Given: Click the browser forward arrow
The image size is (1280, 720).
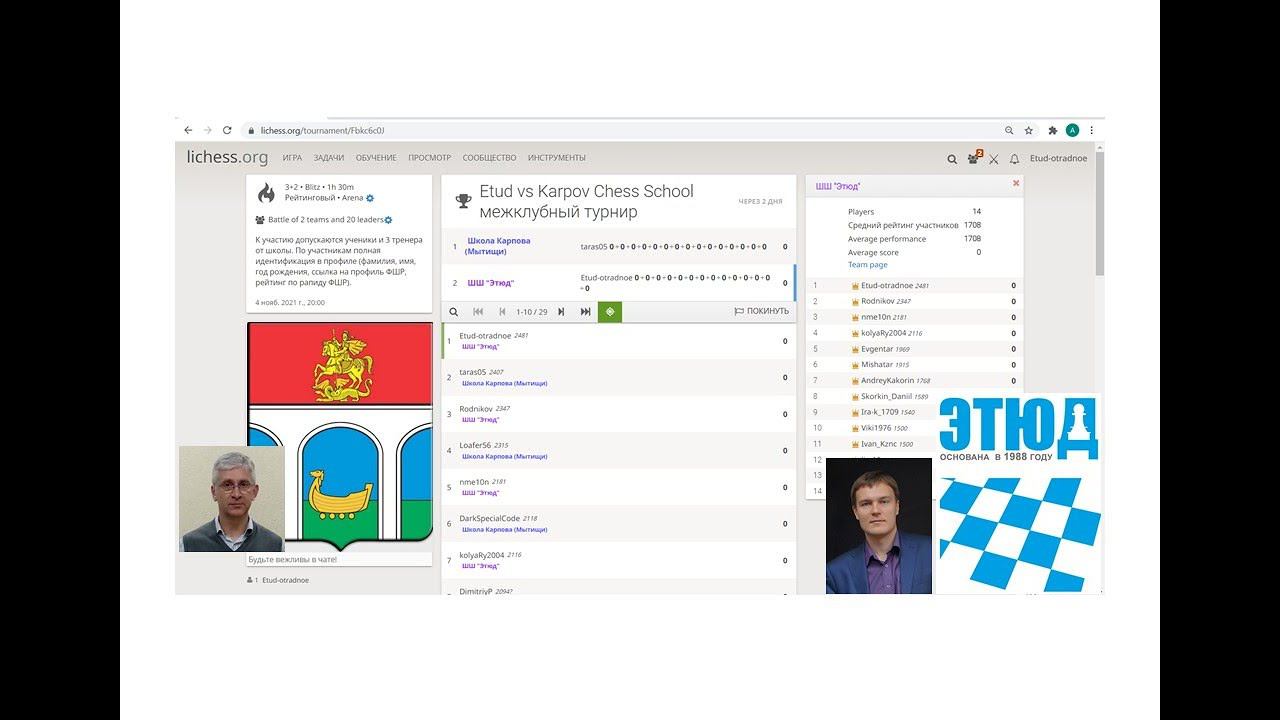Looking at the screenshot, I should pos(207,130).
